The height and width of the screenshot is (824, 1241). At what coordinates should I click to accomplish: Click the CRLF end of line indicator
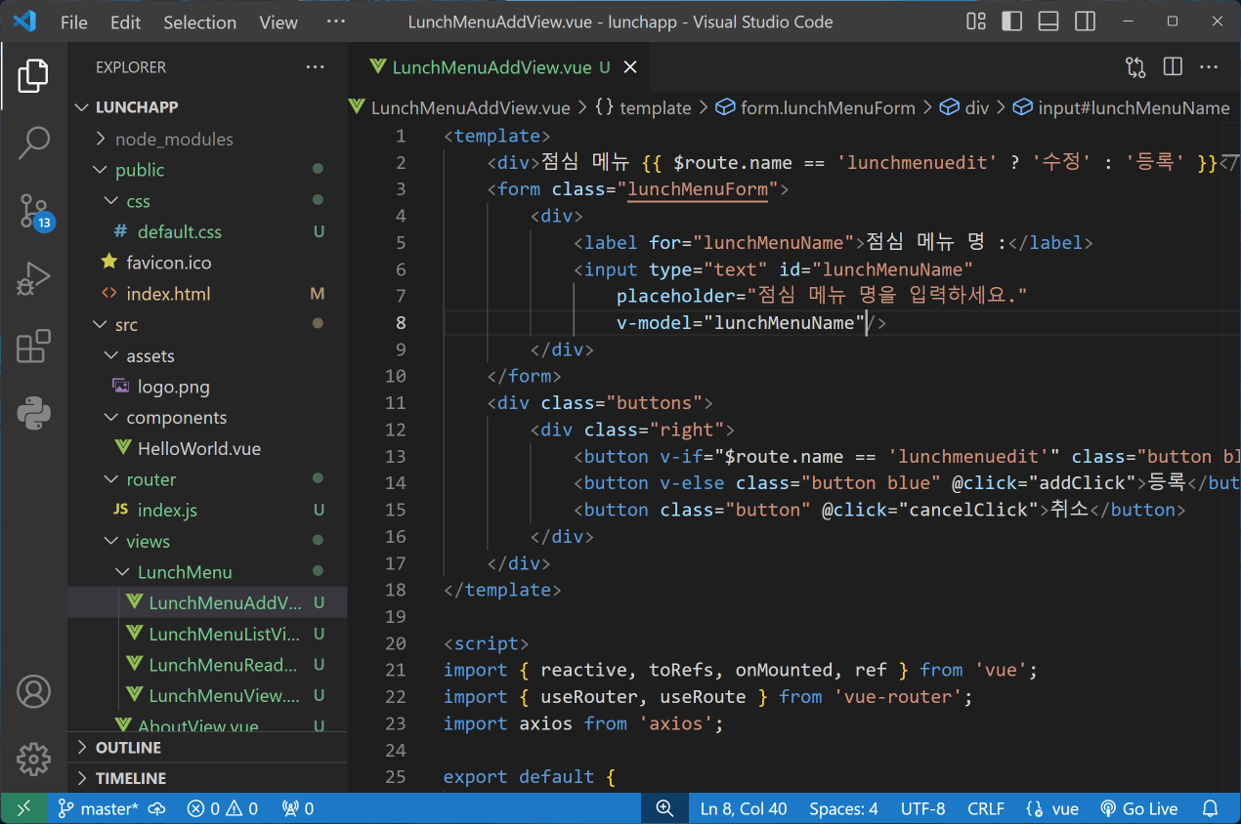(986, 808)
